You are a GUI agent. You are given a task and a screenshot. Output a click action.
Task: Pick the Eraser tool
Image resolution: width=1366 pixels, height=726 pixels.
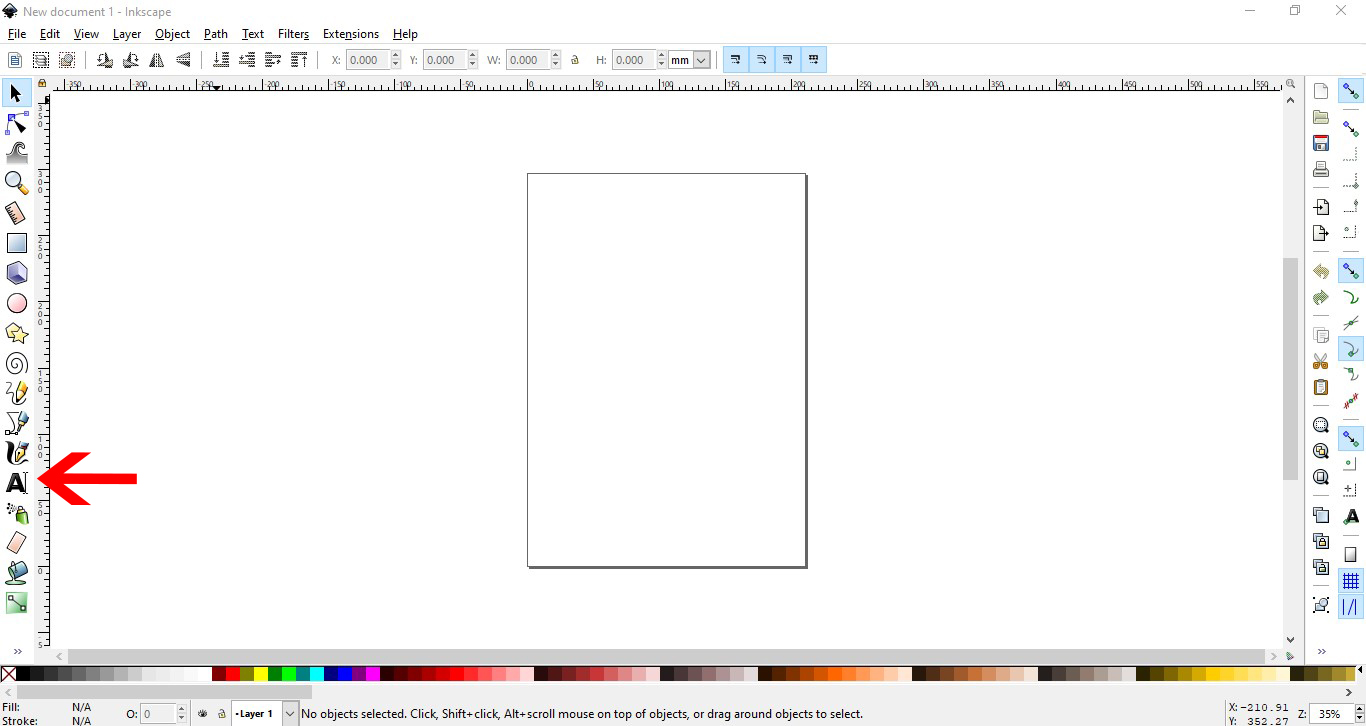point(16,543)
